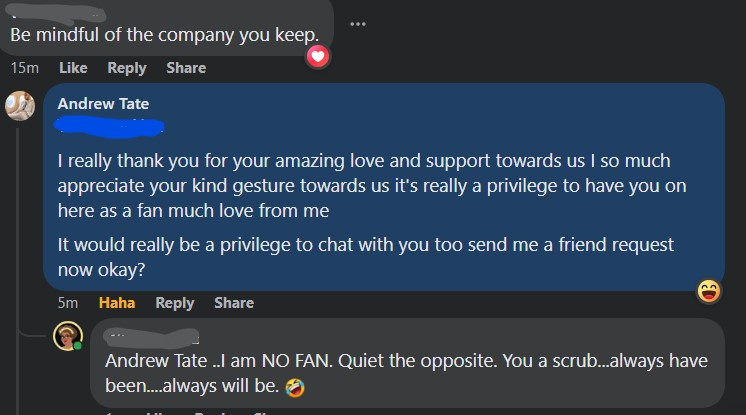
Task: Reply to Andrew Tate's comment
Action: (x=175, y=303)
